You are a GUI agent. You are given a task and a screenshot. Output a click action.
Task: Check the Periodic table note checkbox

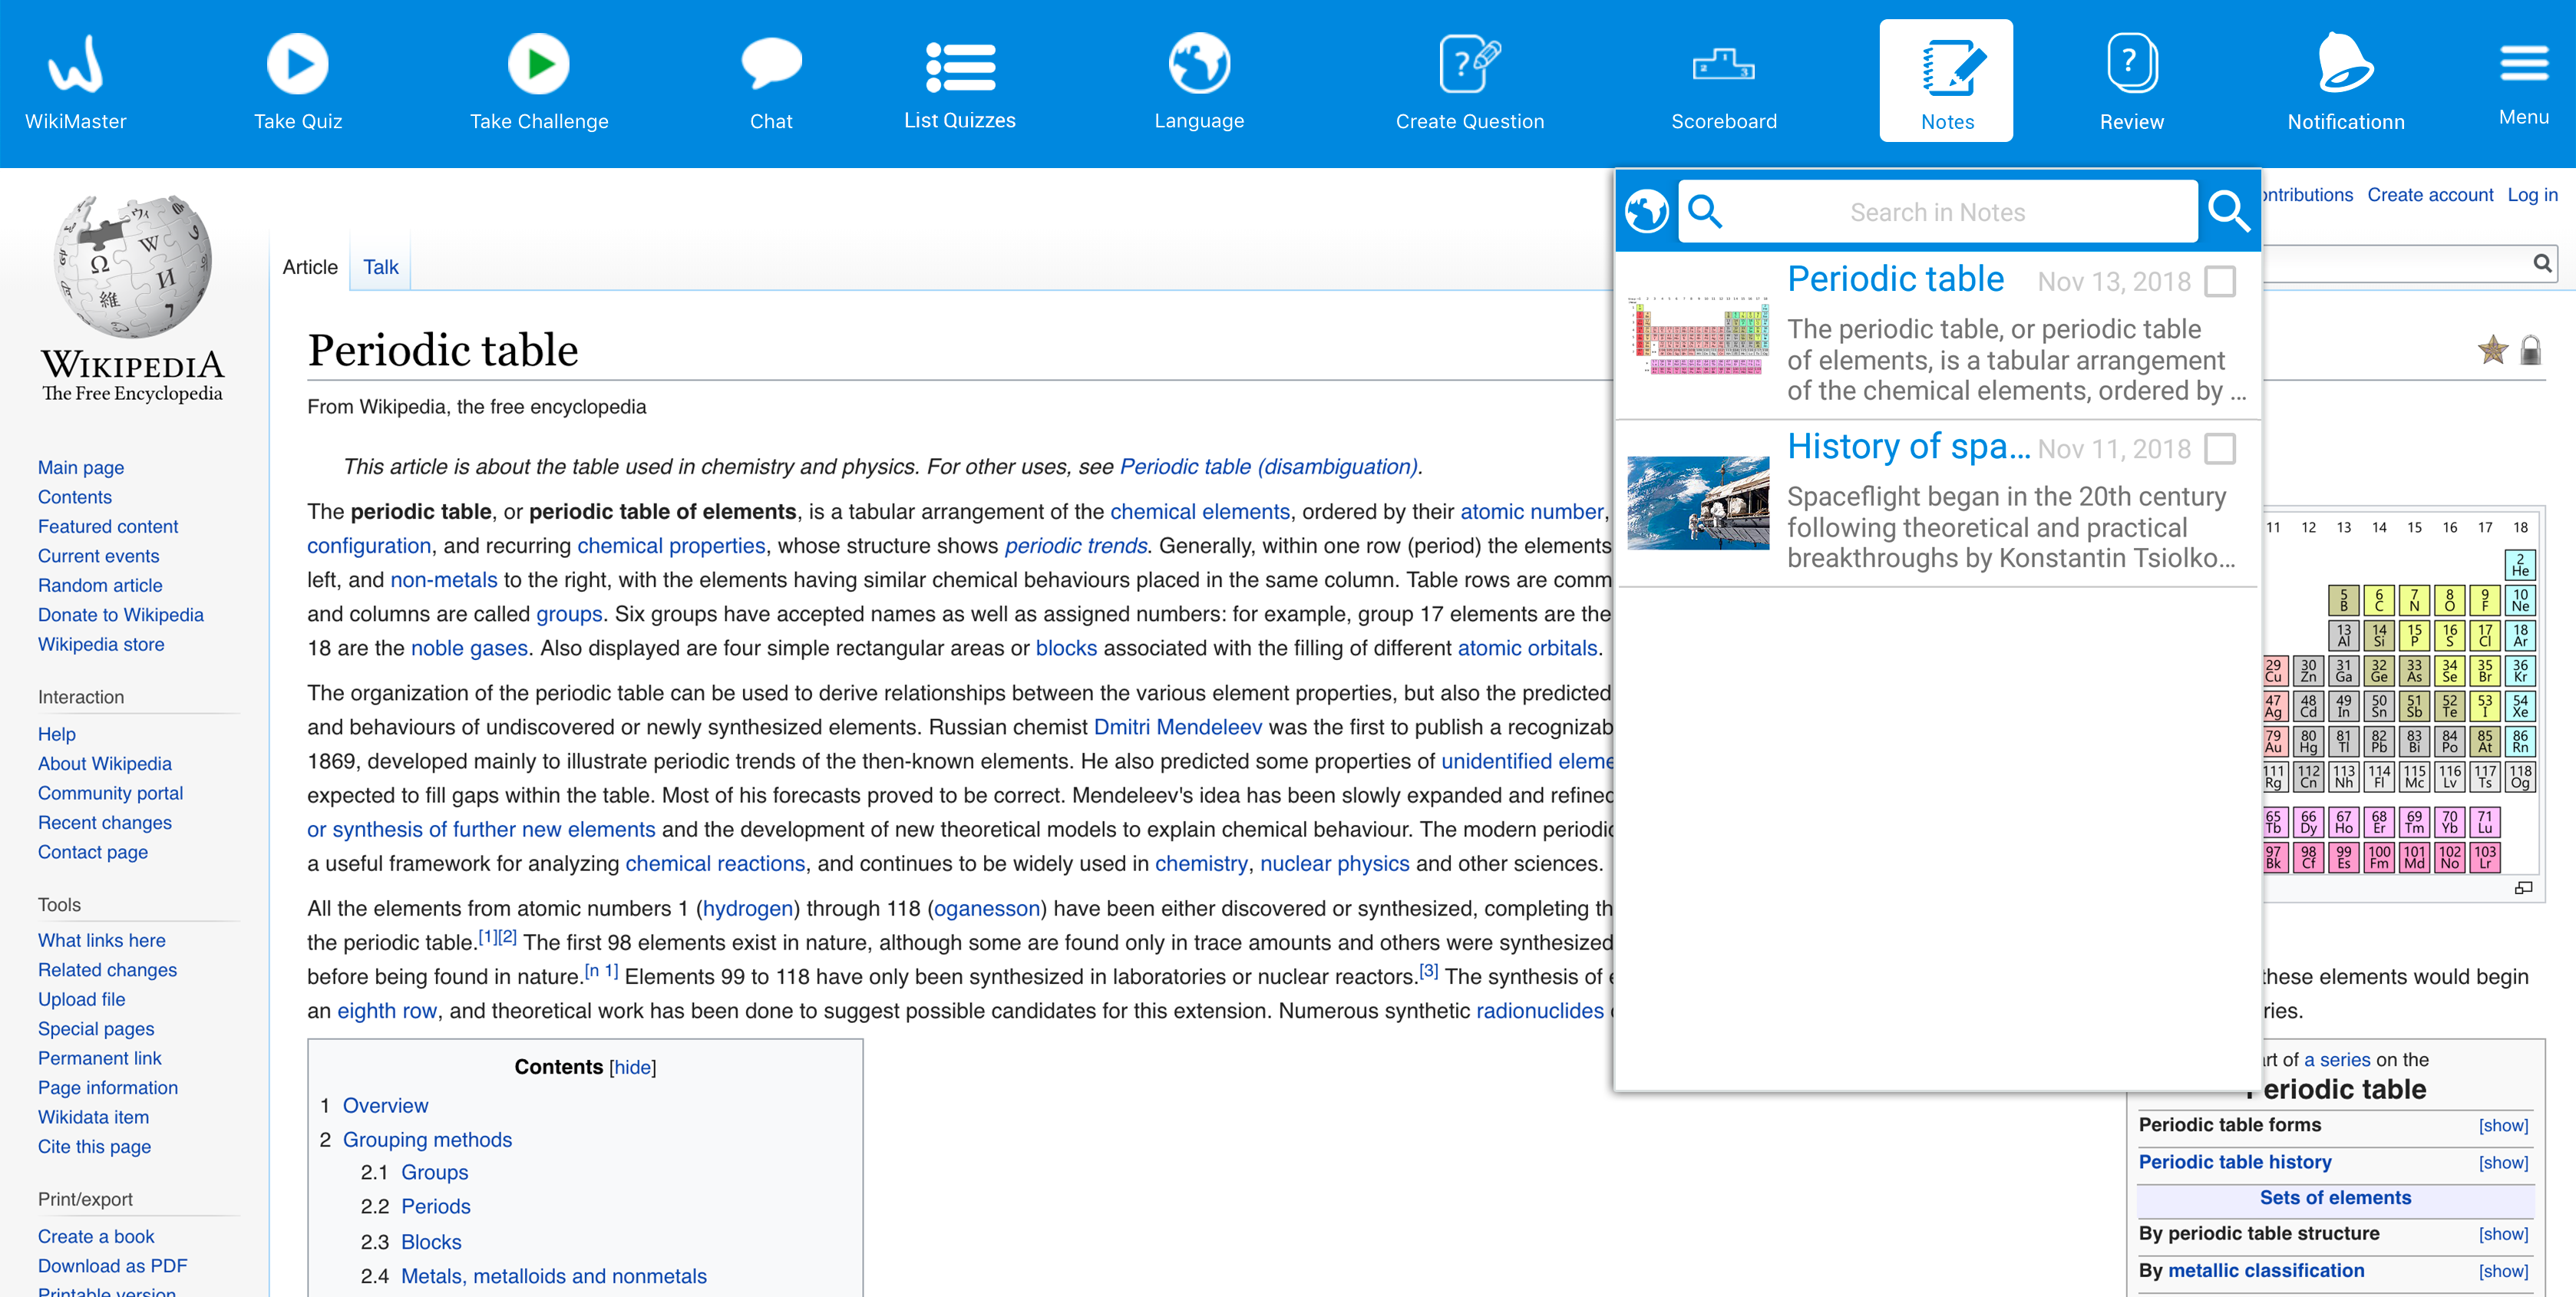[x=2219, y=282]
